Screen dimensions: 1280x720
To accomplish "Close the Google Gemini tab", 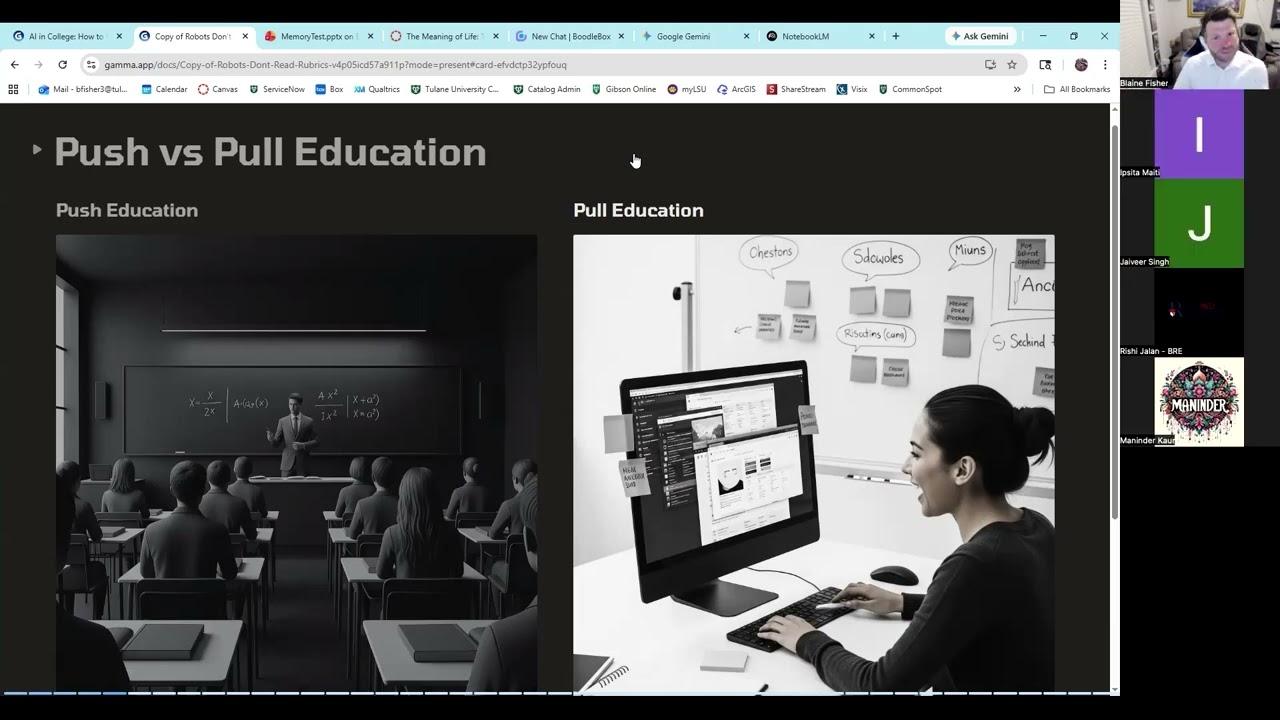I will (746, 36).
